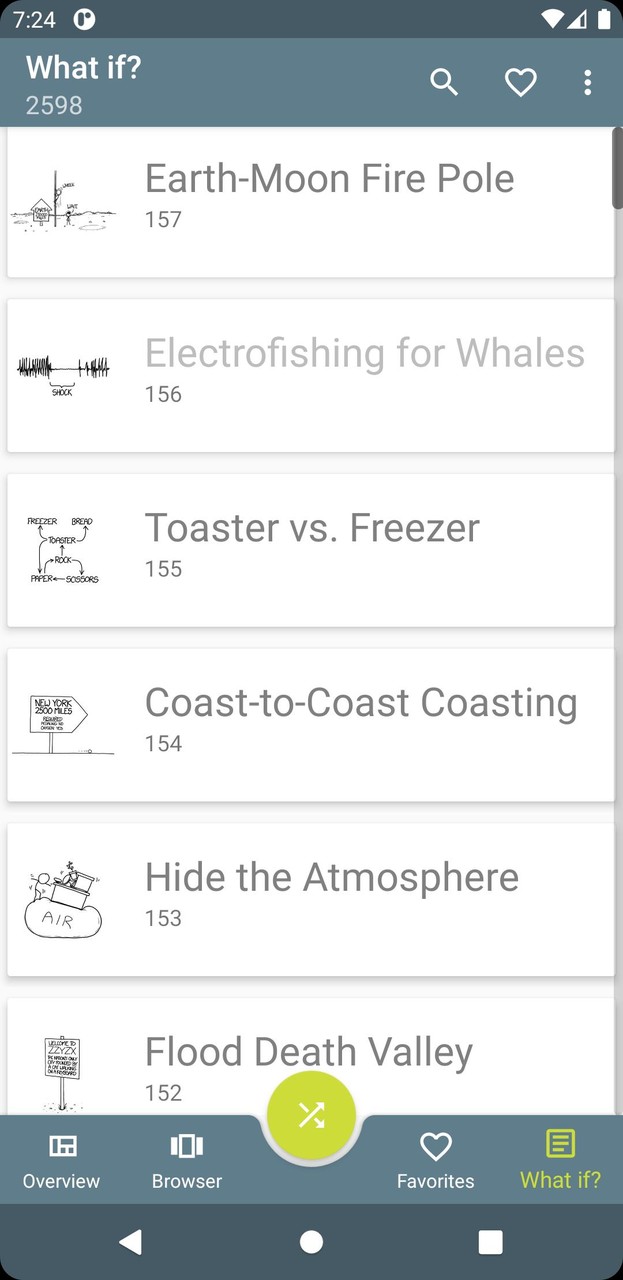
Task: Open the three-dot overflow menu
Action: tap(587, 83)
